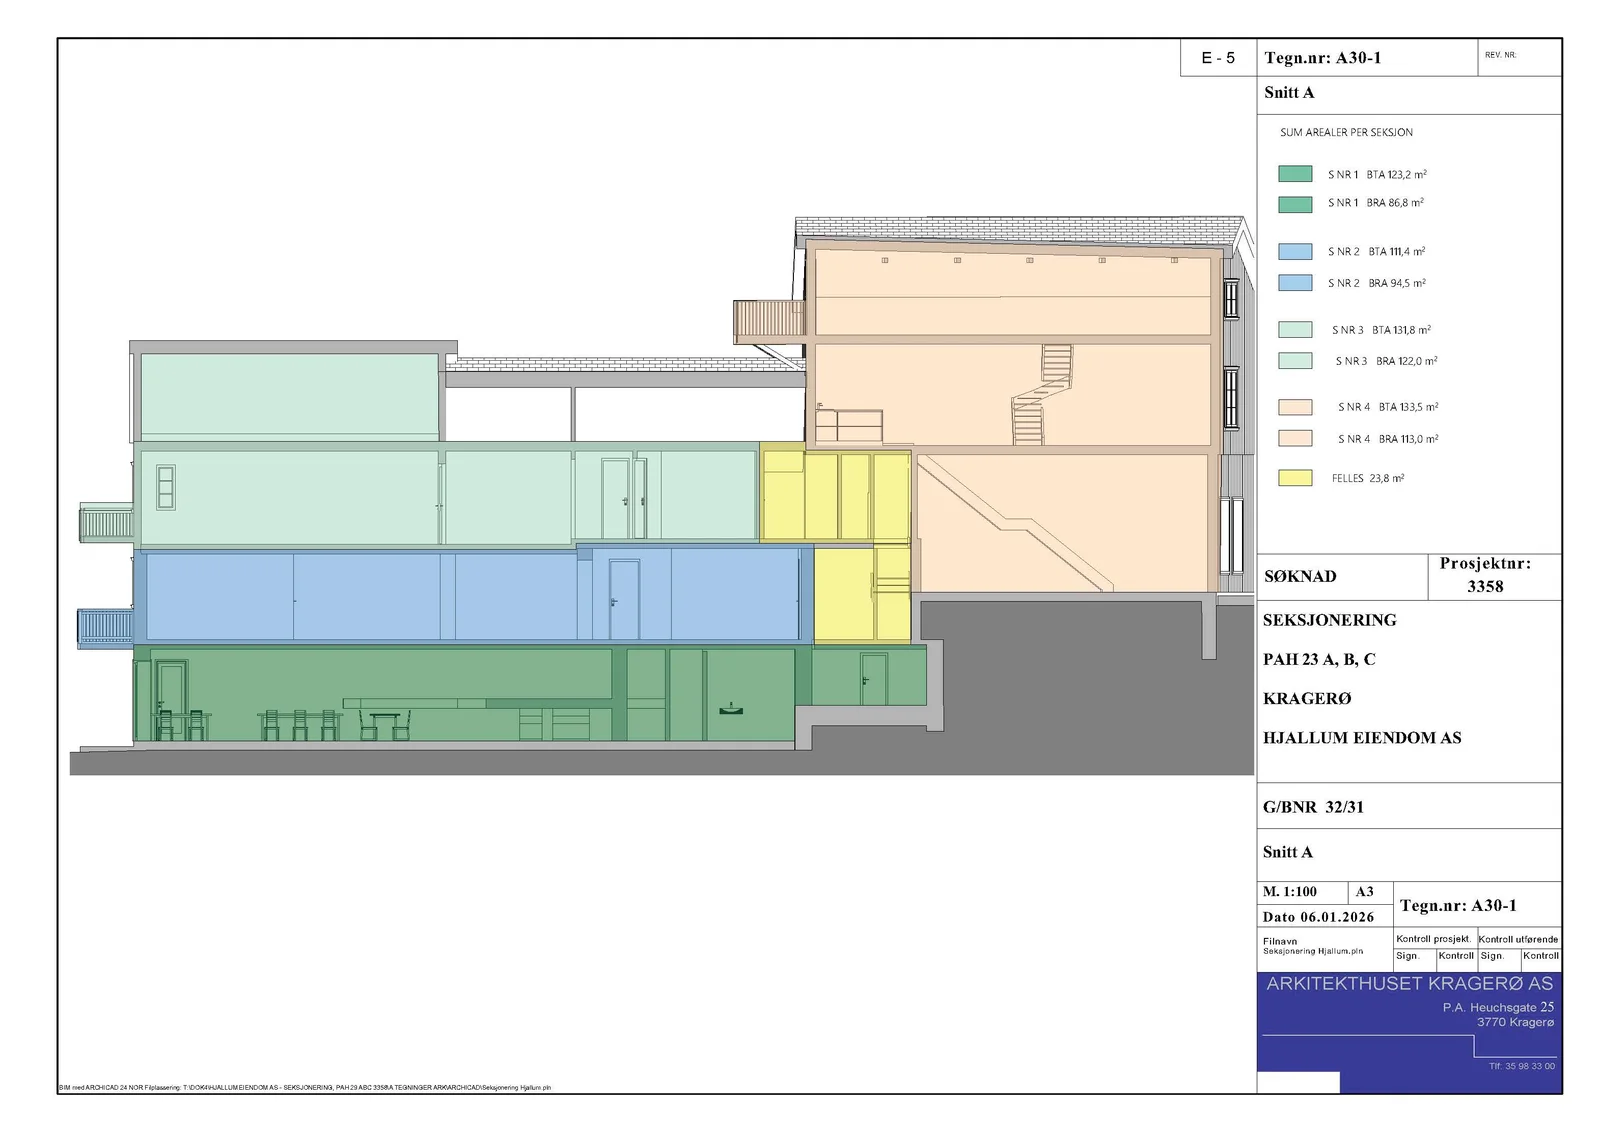This screenshot has width=1600, height=1132.
Task: Click the phone number 'Tlf: 35 98 33 00'
Action: pos(1521,1066)
